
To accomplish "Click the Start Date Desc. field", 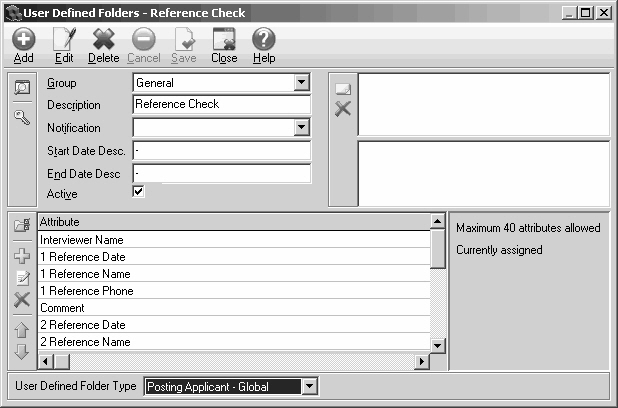I will coord(221,151).
